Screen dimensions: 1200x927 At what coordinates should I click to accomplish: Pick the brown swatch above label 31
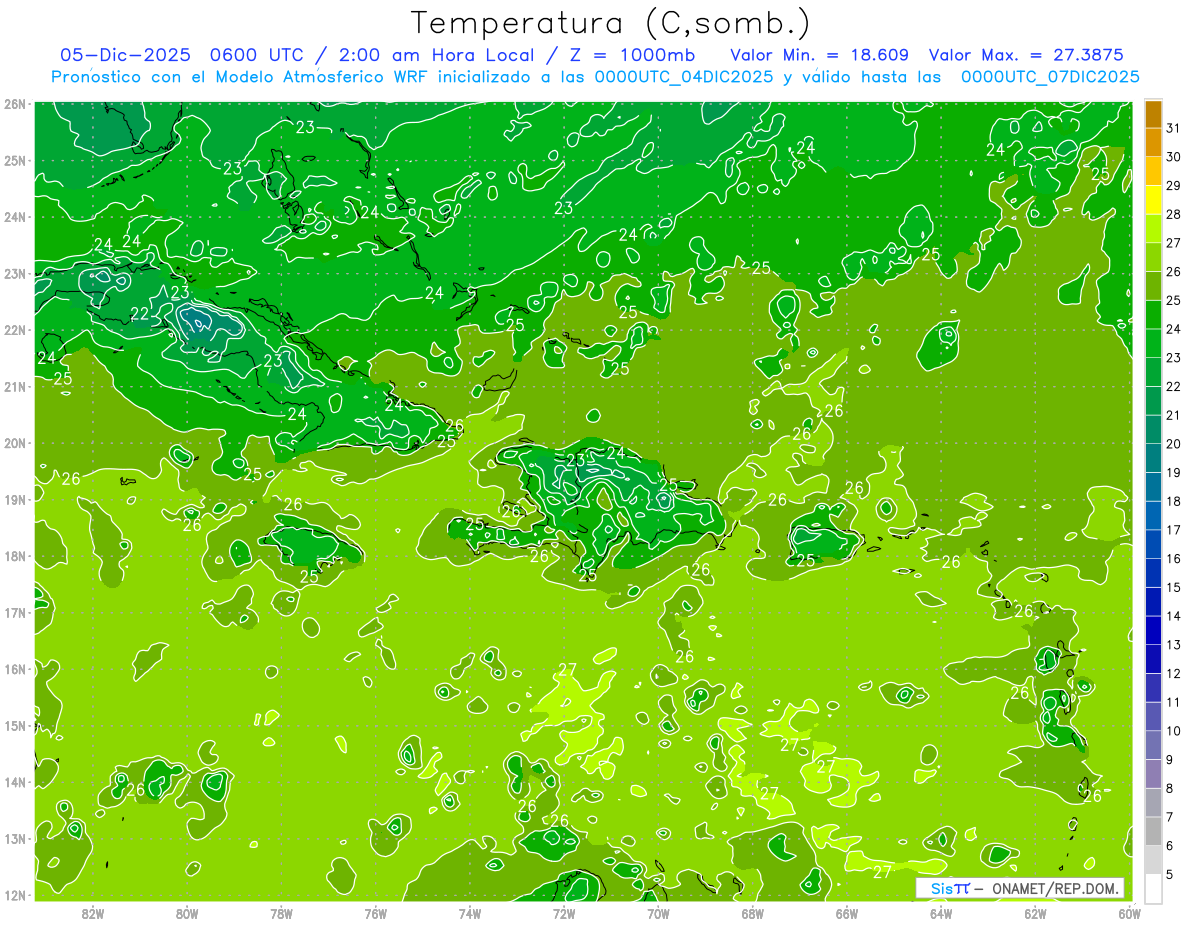(x=1153, y=114)
